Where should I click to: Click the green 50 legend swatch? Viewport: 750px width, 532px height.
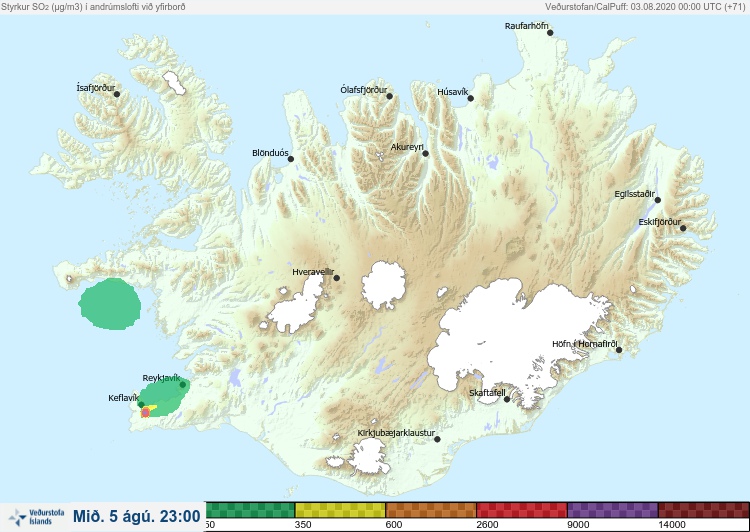[250, 510]
